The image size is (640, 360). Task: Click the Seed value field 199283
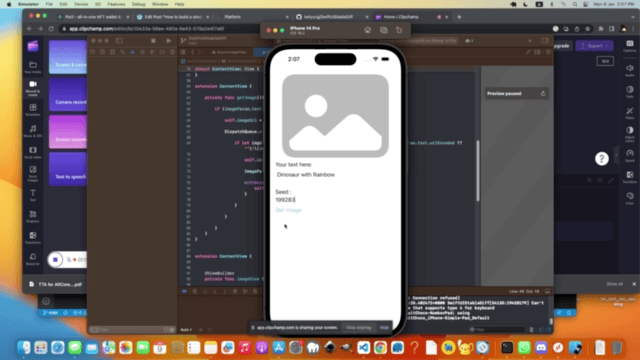tap(285, 200)
